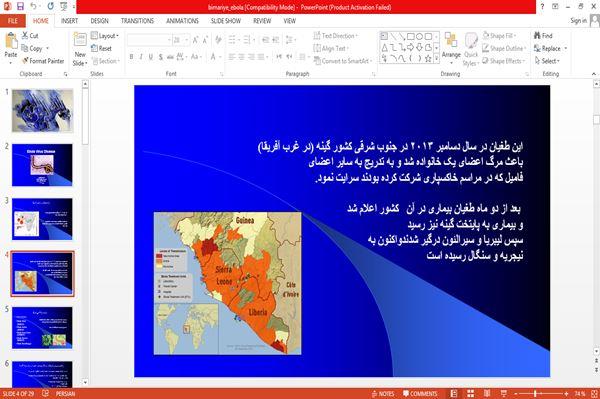Click the Replace button
Image resolution: width=600 pixels, height=399 pixels.
[548, 48]
